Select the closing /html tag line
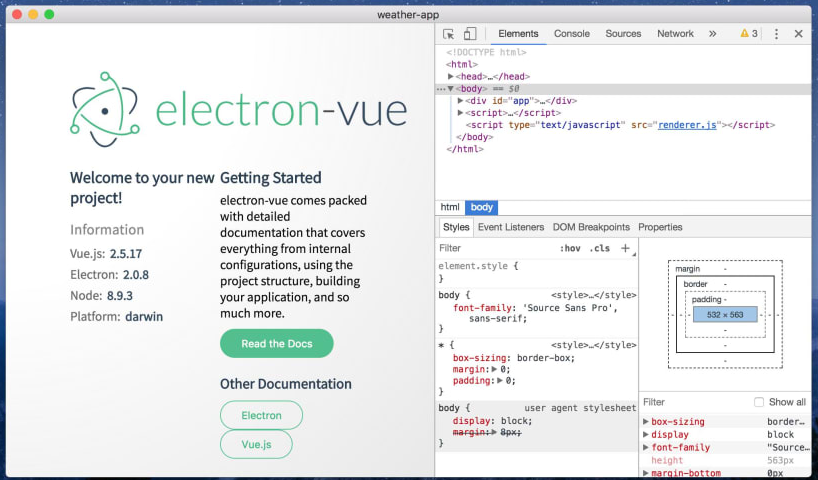 (465, 149)
